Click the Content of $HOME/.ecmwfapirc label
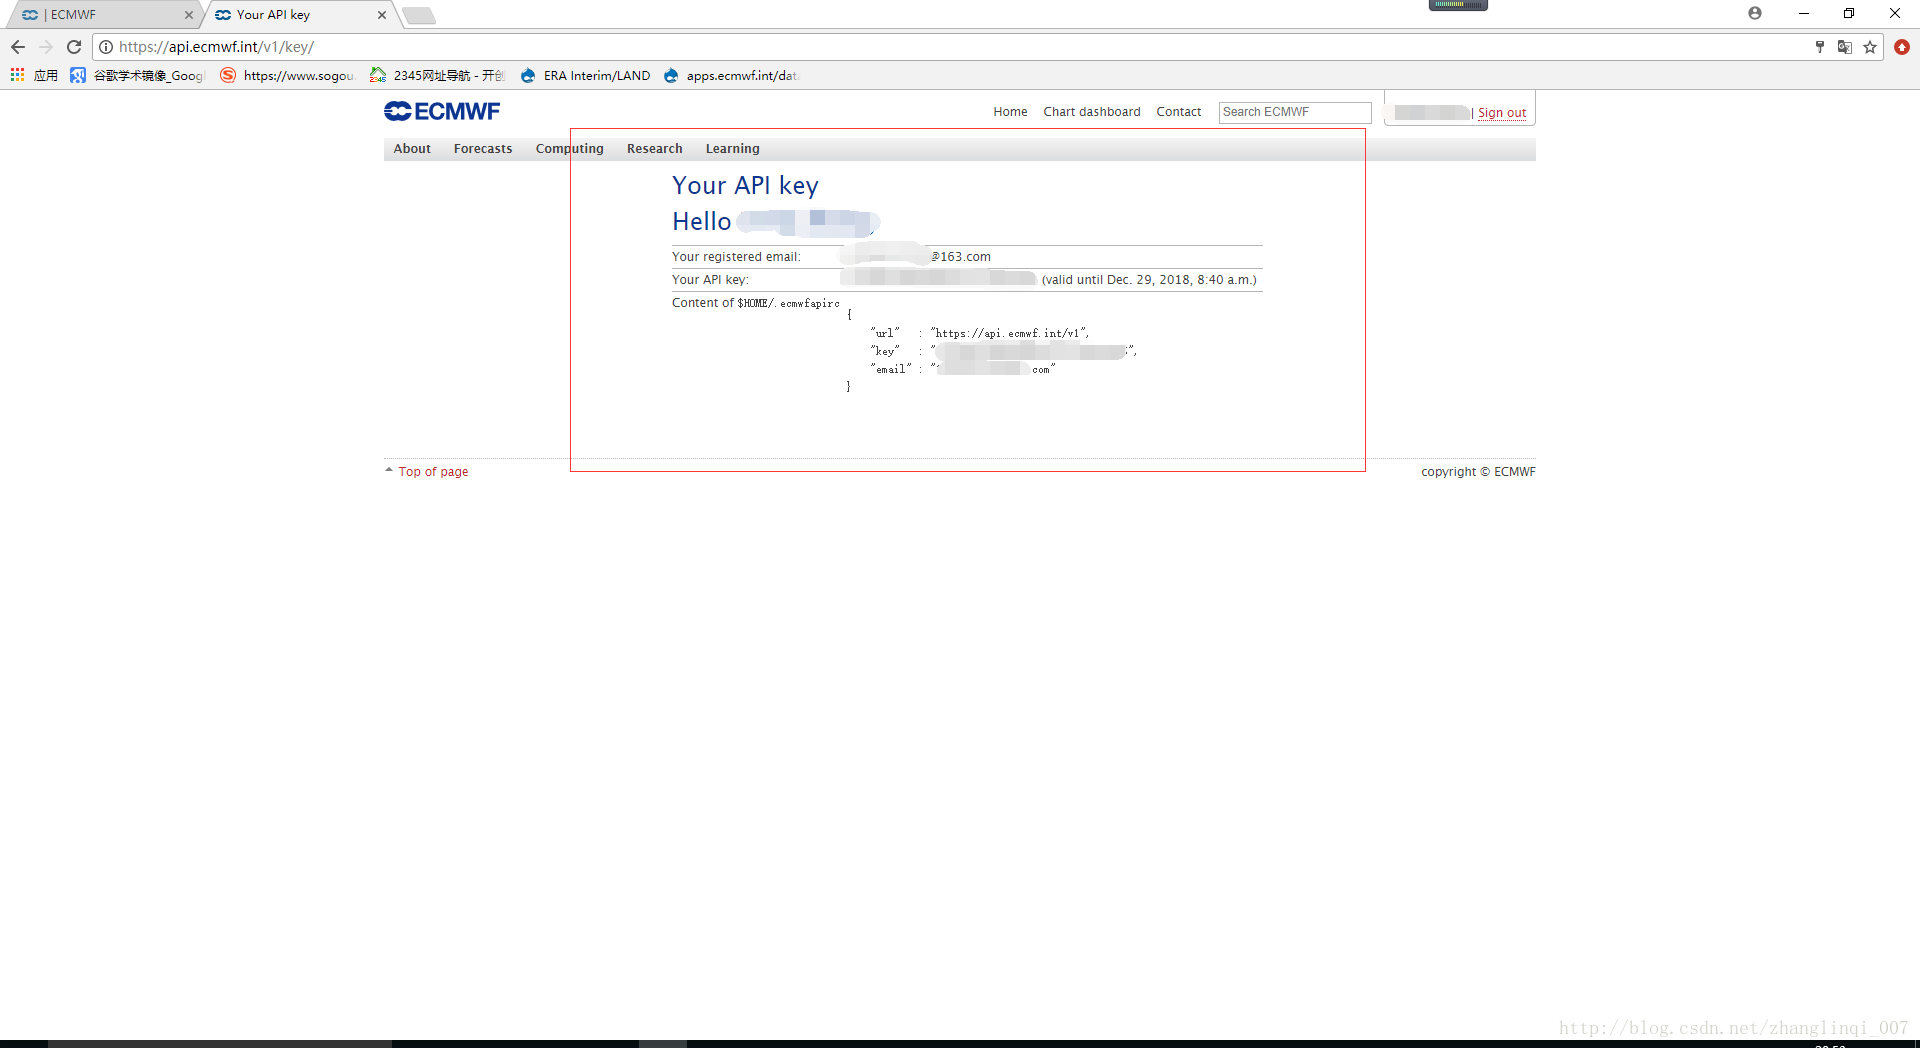This screenshot has width=1920, height=1048. tap(756, 303)
